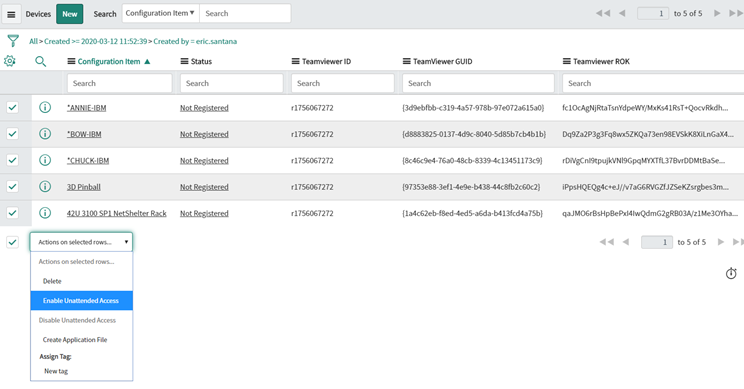The image size is (744, 389).
Task: Preview 42U 3100 SP1 NetShelter info icon
Action: pyautogui.click(x=45, y=213)
